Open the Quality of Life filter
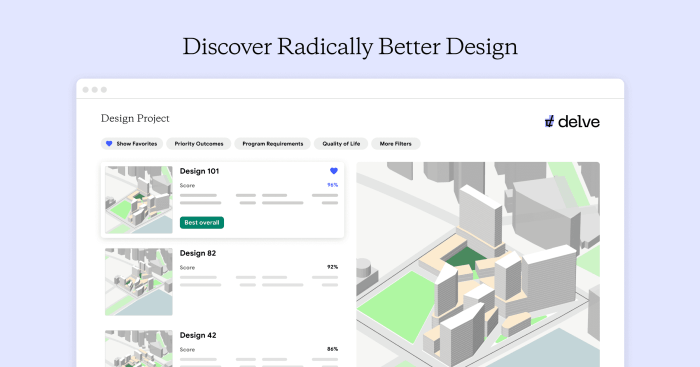 pyautogui.click(x=341, y=144)
